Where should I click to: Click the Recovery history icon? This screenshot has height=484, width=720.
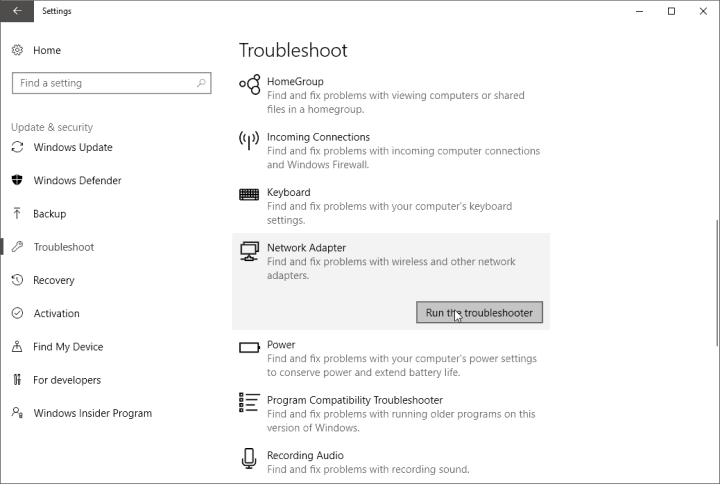(17, 280)
